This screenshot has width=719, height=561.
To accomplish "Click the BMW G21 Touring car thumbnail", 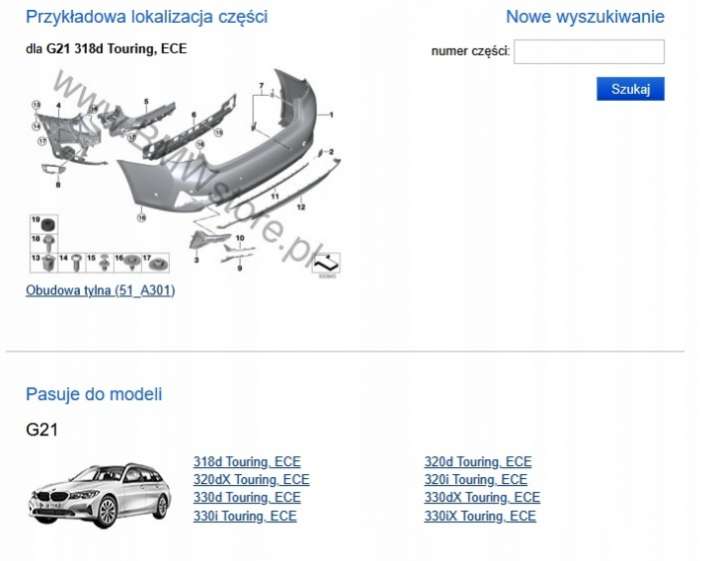I will [x=100, y=495].
